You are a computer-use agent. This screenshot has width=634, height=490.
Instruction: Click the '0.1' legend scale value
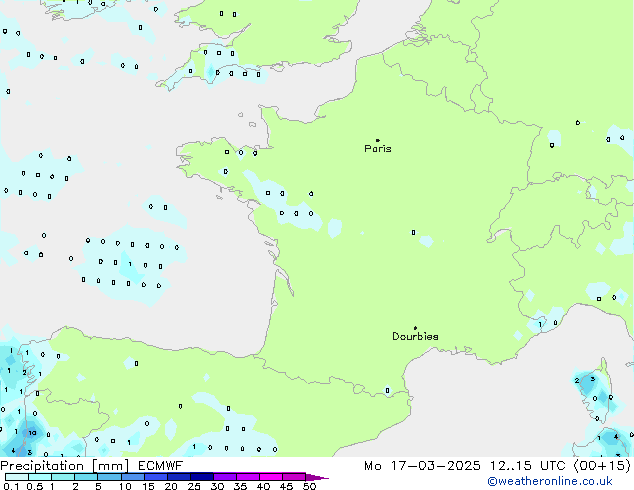click(11, 486)
